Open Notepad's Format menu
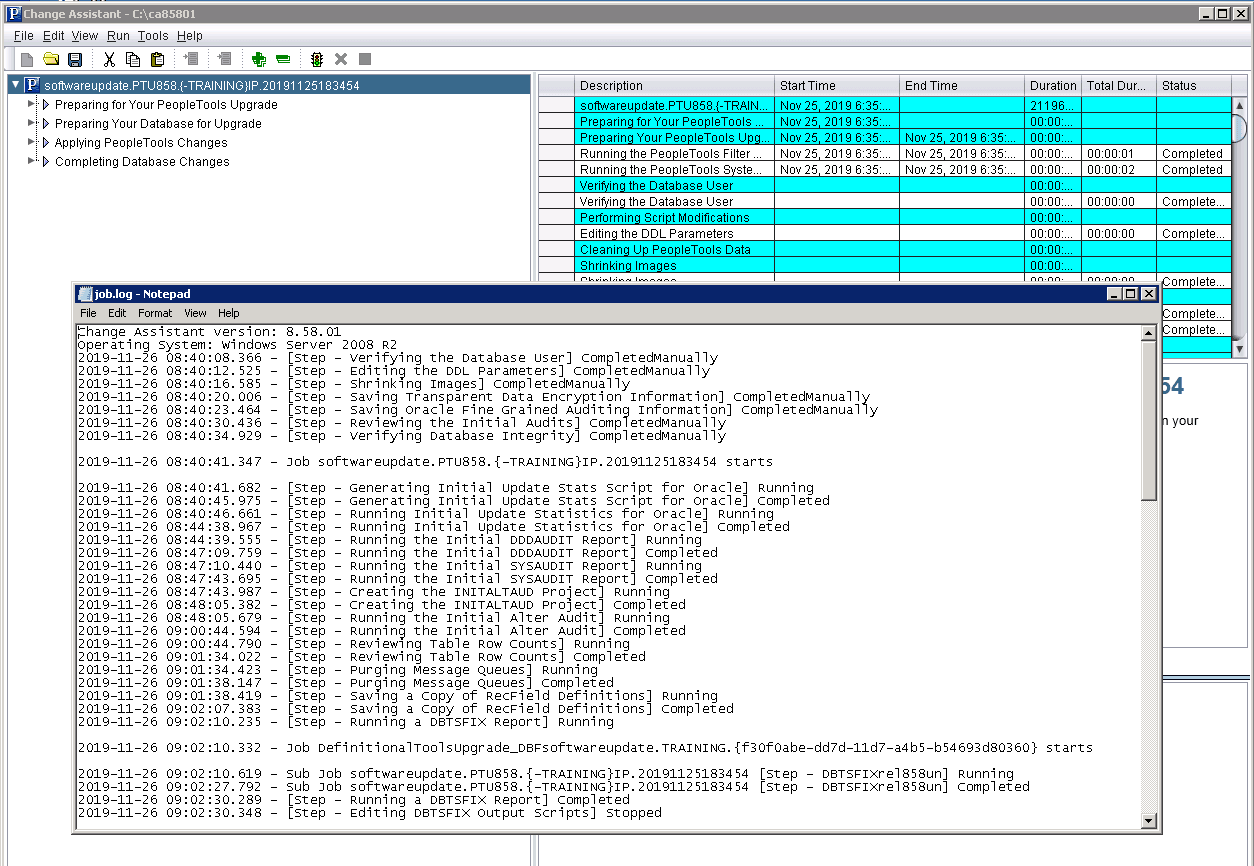Screen dimensions: 1254x866 (155, 313)
